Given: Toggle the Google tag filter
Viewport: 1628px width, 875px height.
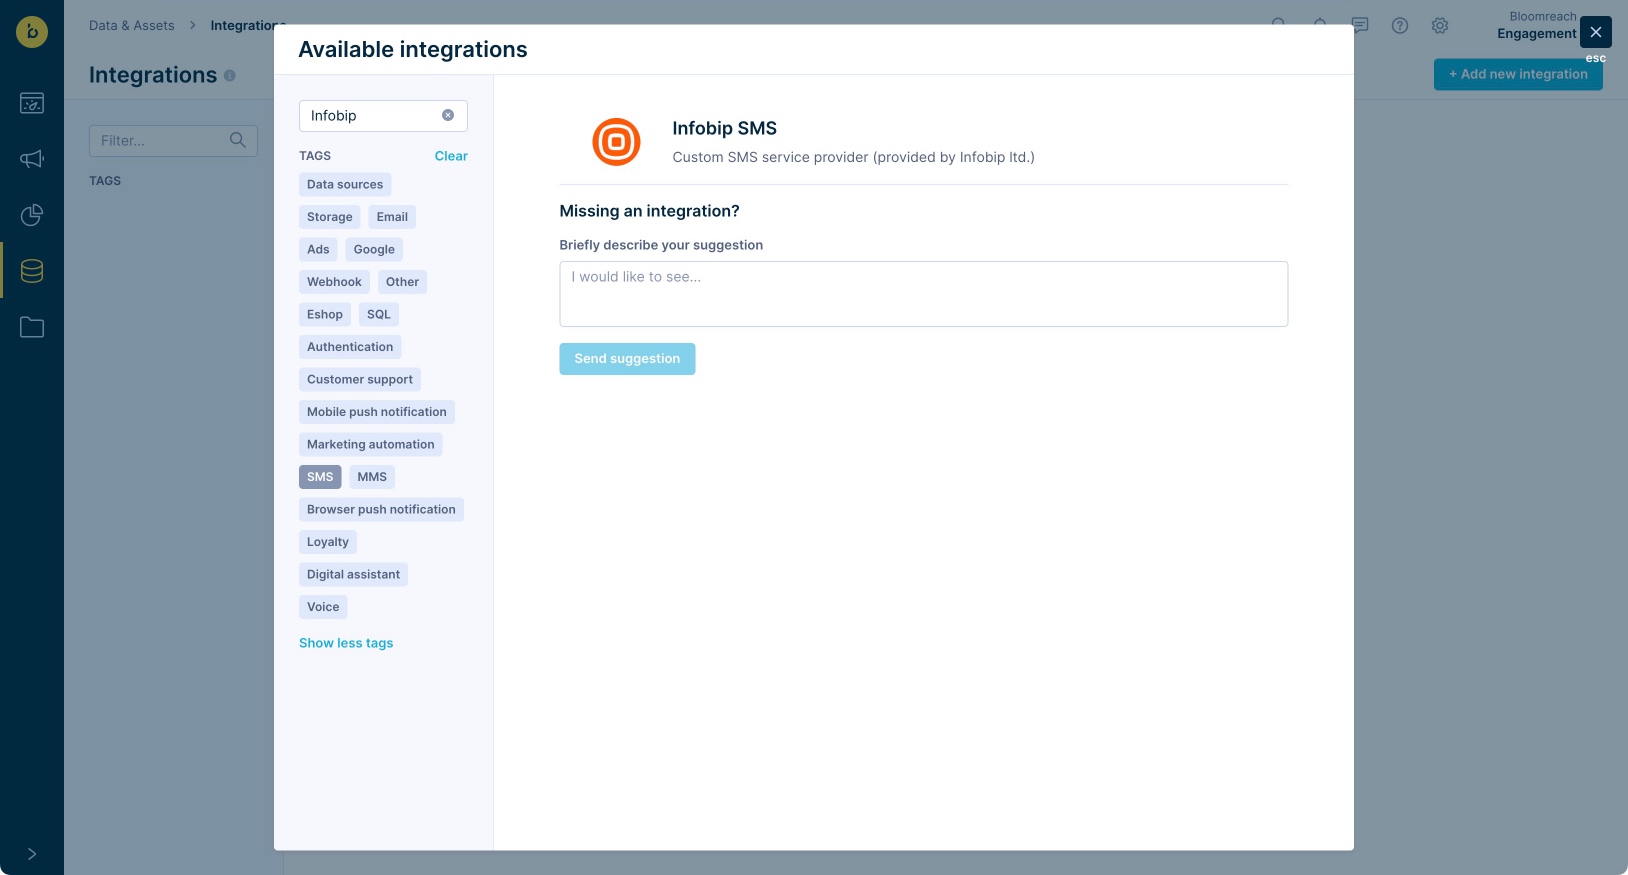Looking at the screenshot, I should (374, 249).
